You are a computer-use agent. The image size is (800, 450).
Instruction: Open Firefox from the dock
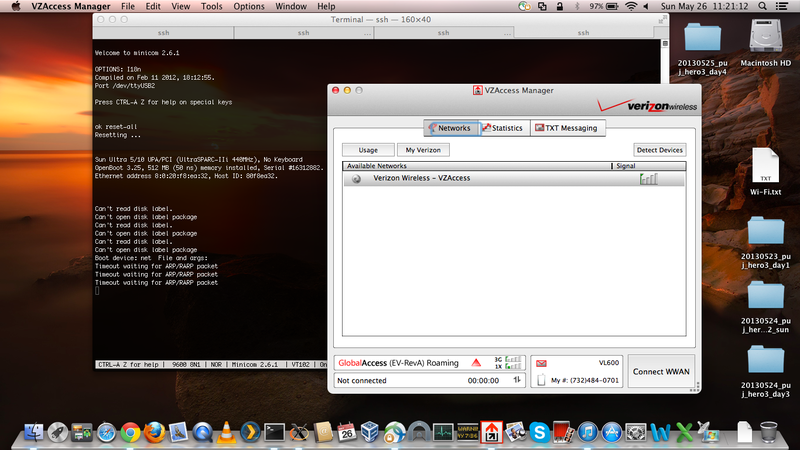tap(154, 432)
